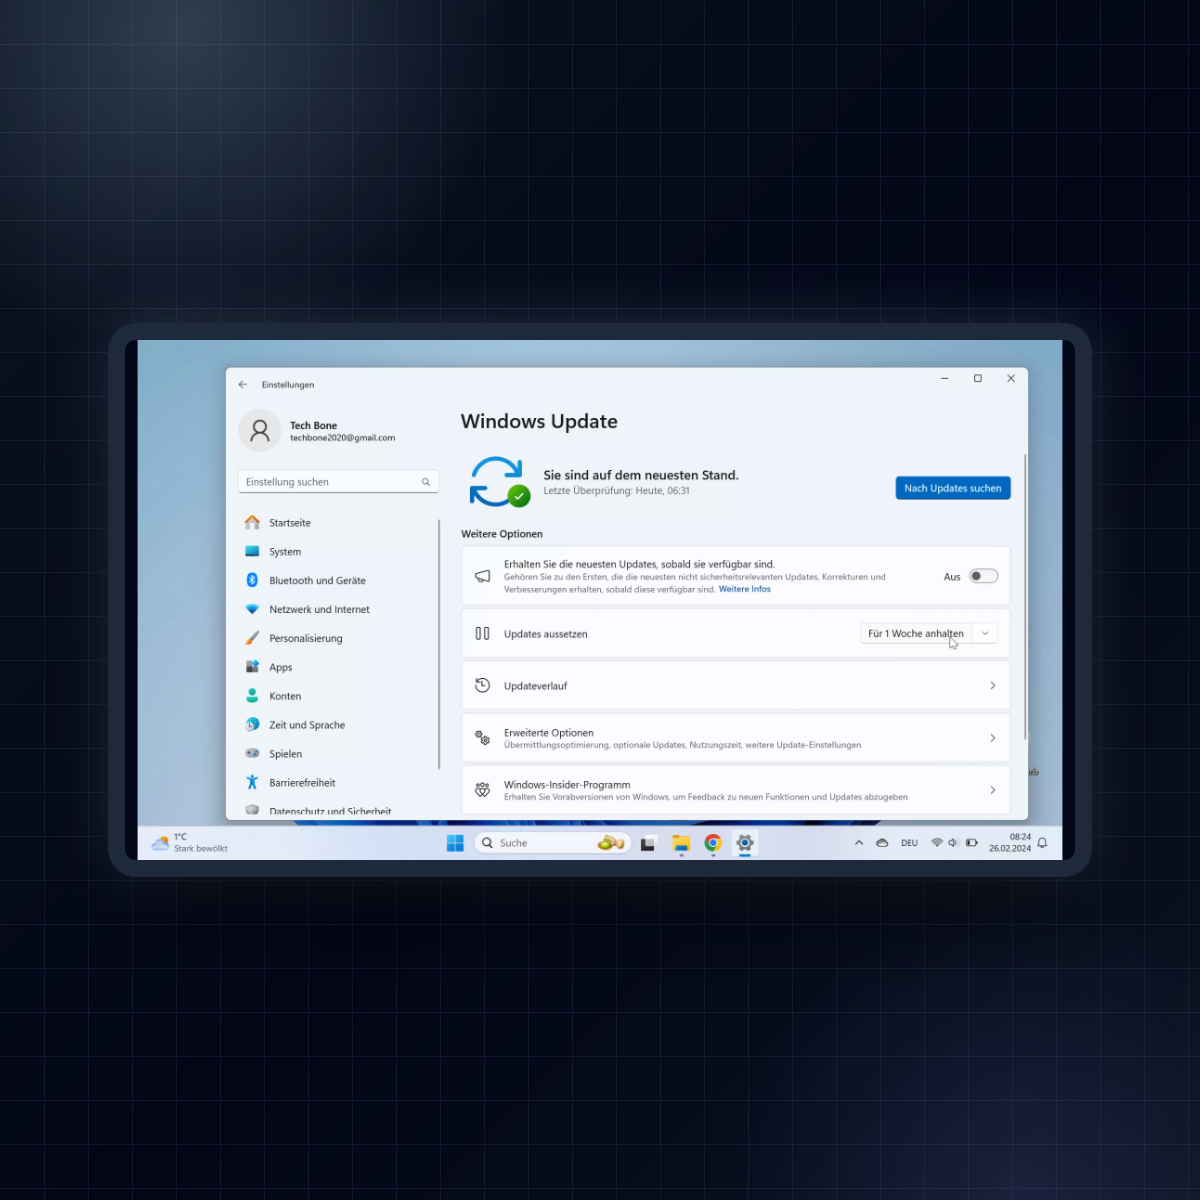Viewport: 1200px width, 1200px height.
Task: Go back with the Einstellungen back arrow
Action: tap(243, 384)
